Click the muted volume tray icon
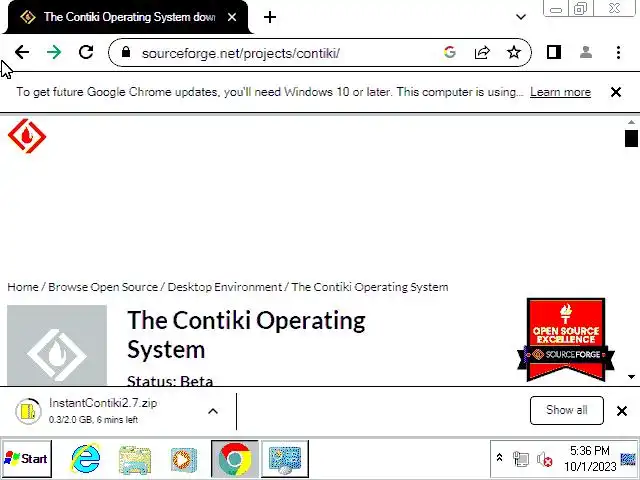 click(544, 459)
